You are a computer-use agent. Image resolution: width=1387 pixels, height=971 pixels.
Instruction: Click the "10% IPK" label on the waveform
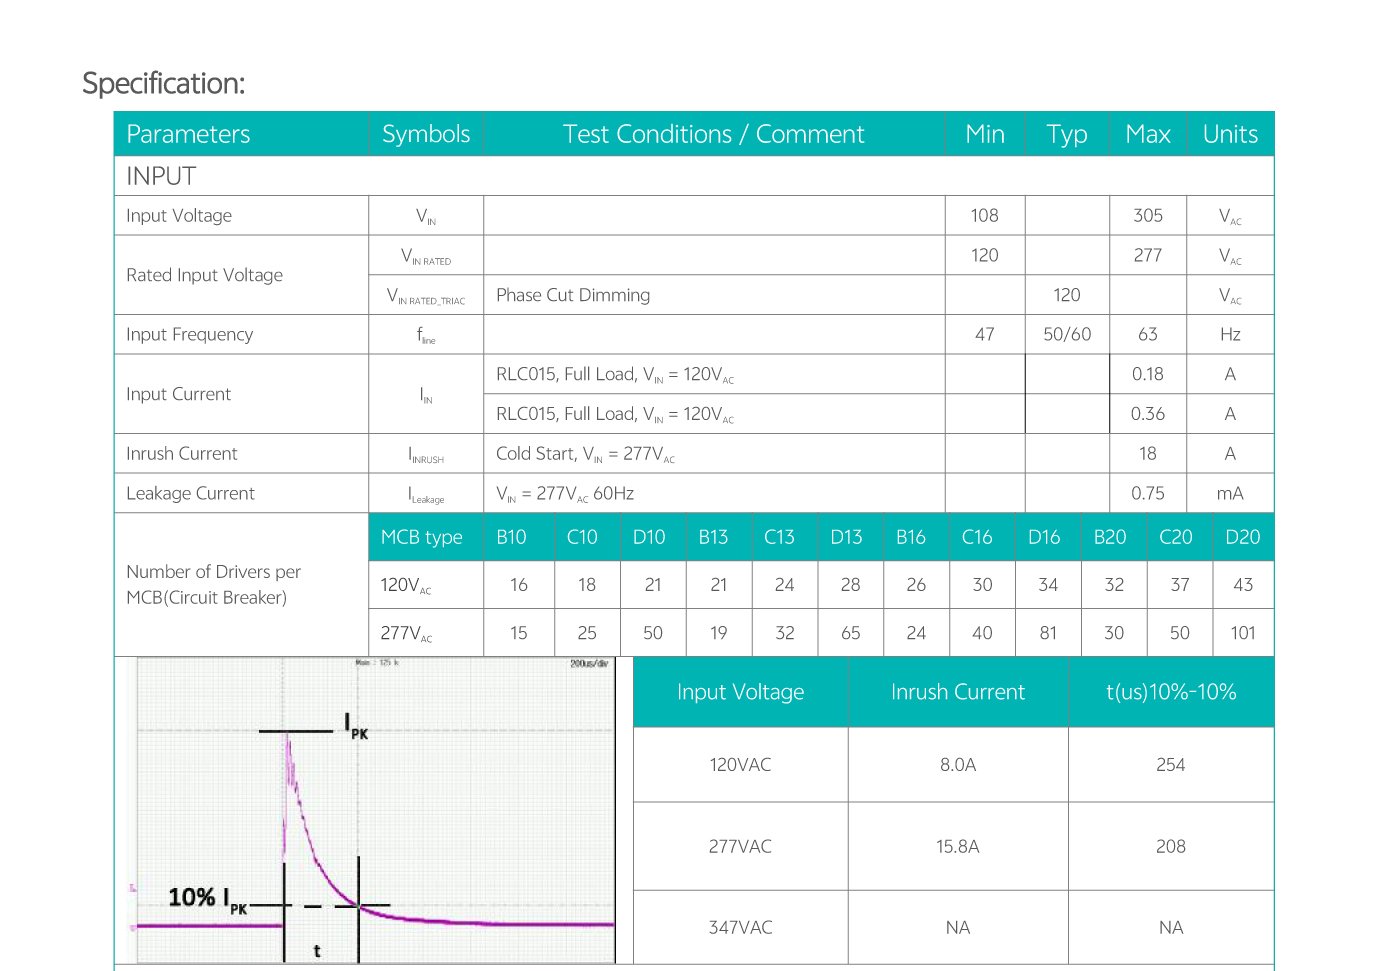[207, 898]
